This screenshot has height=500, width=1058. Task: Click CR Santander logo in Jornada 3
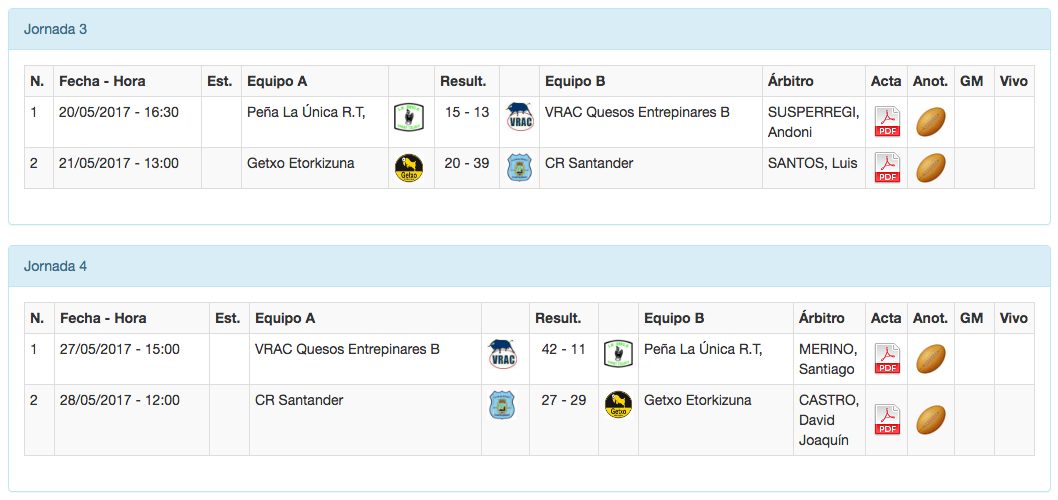click(520, 168)
